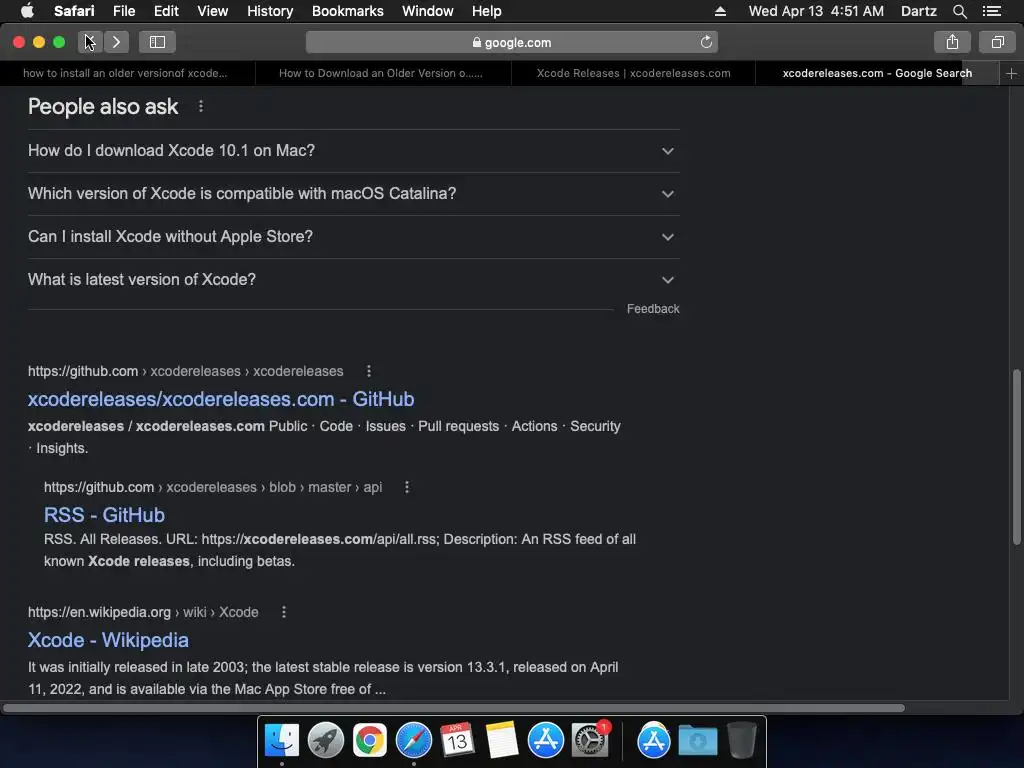Click the date and time in menu bar

816,11
